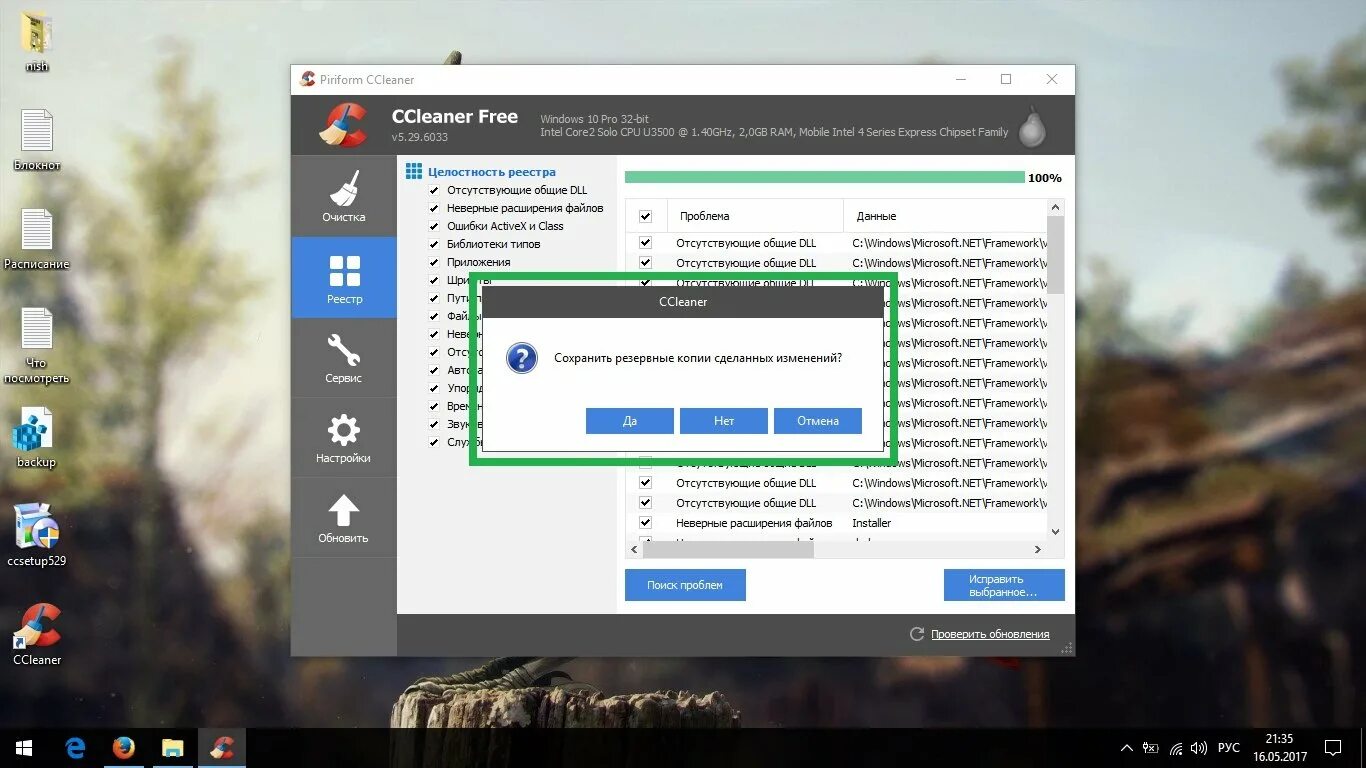This screenshot has width=1366, height=768.
Task: Uncheck Неверные расширения файлов in the left list
Action: coord(434,208)
